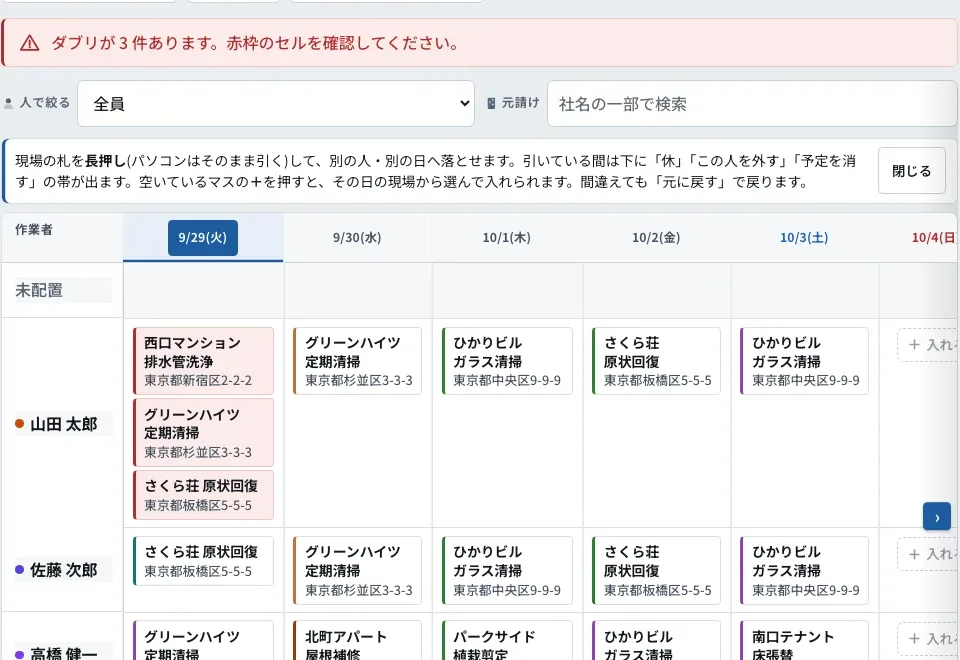This screenshot has width=960, height=660.
Task: Click 高橋's ひかりビル card on 10/2
Action: pos(656,640)
